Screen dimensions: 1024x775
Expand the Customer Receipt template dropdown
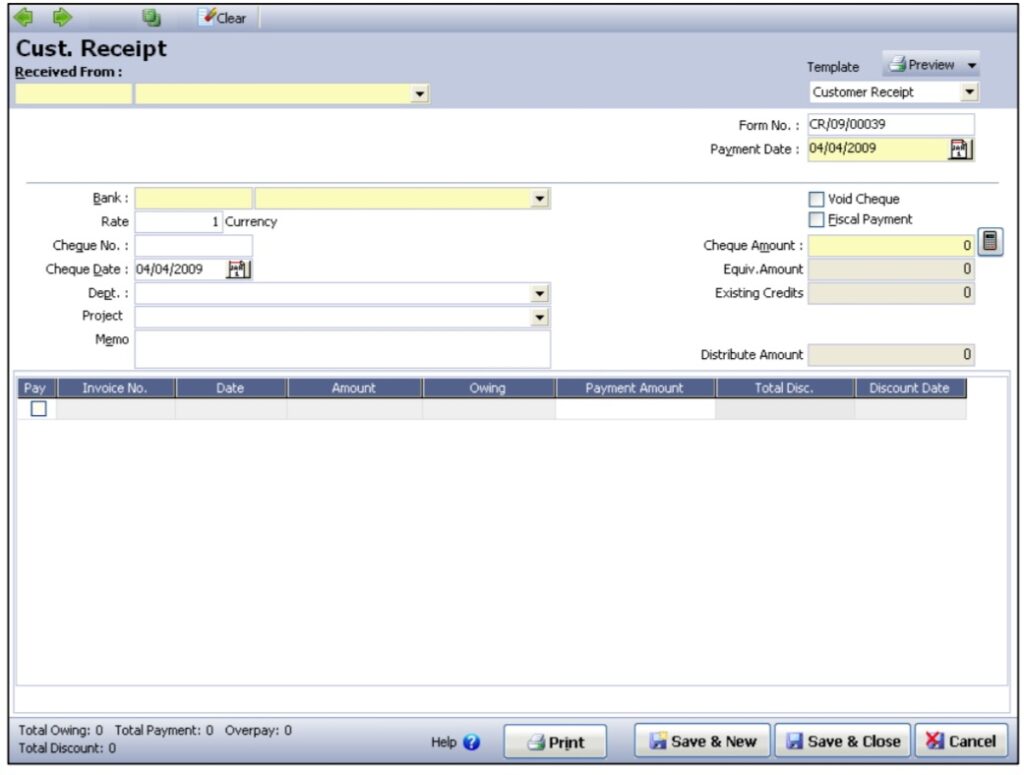[968, 92]
